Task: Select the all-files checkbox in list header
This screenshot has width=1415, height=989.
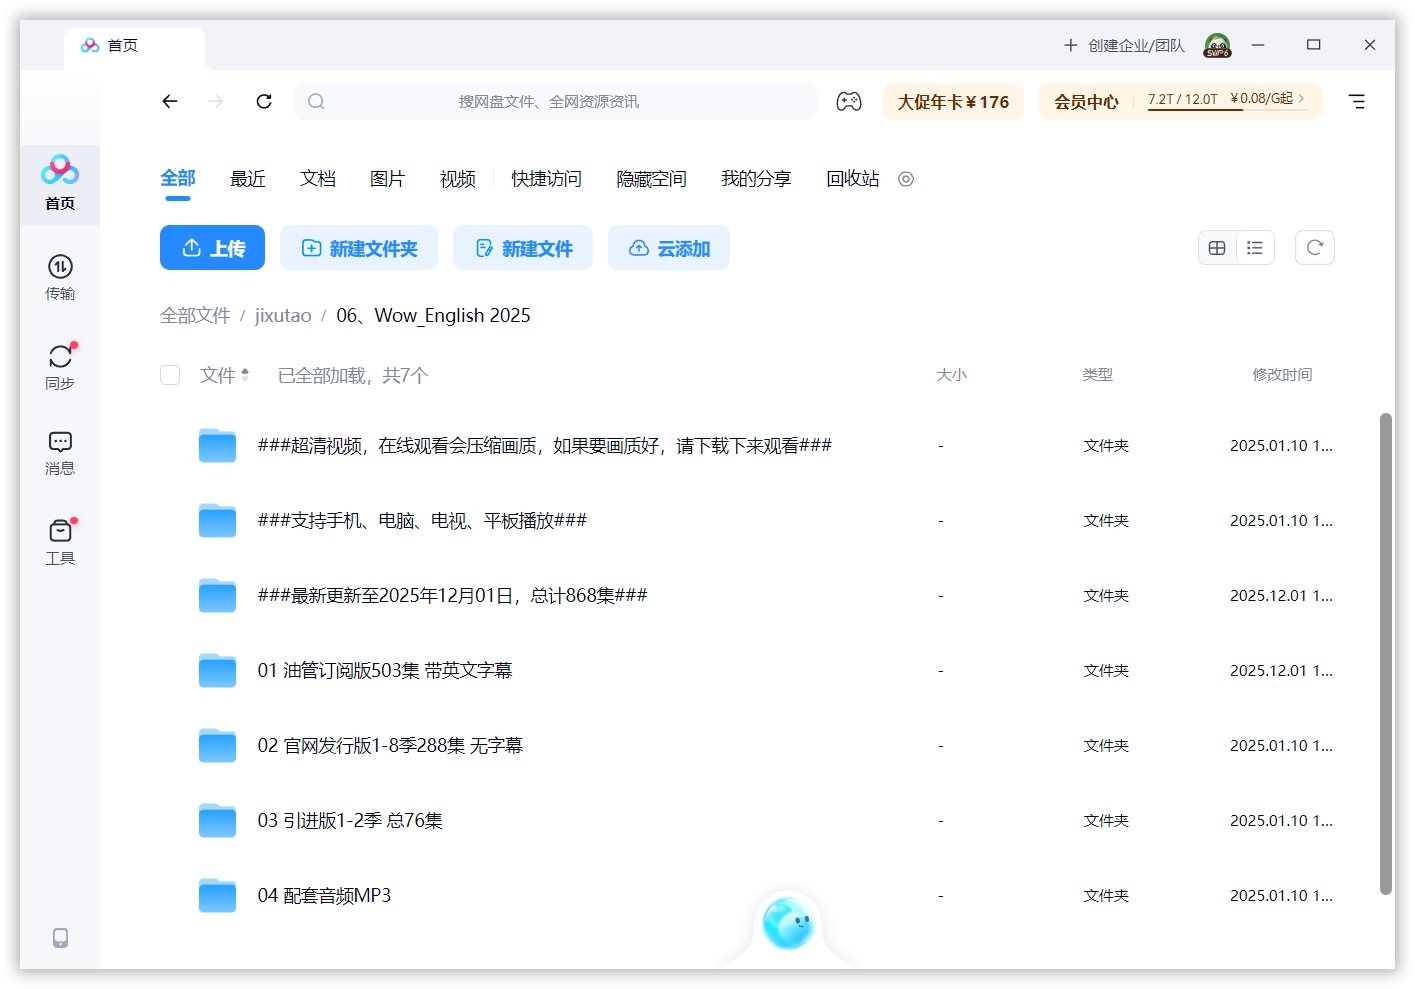Action: (170, 375)
